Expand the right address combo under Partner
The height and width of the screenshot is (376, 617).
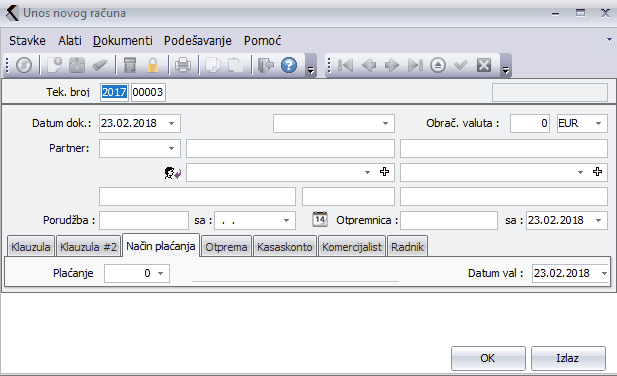pos(580,172)
